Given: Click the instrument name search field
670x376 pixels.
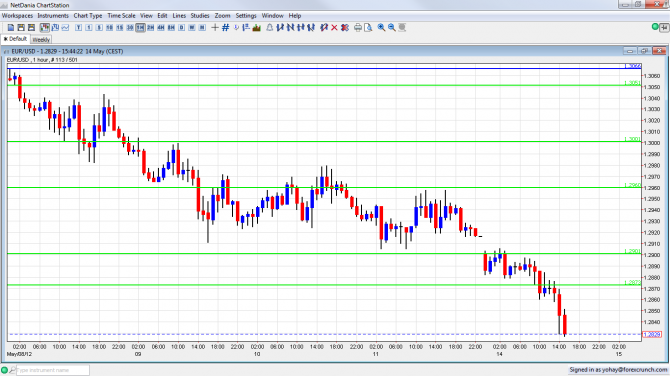Looking at the screenshot, I should 53,370.
